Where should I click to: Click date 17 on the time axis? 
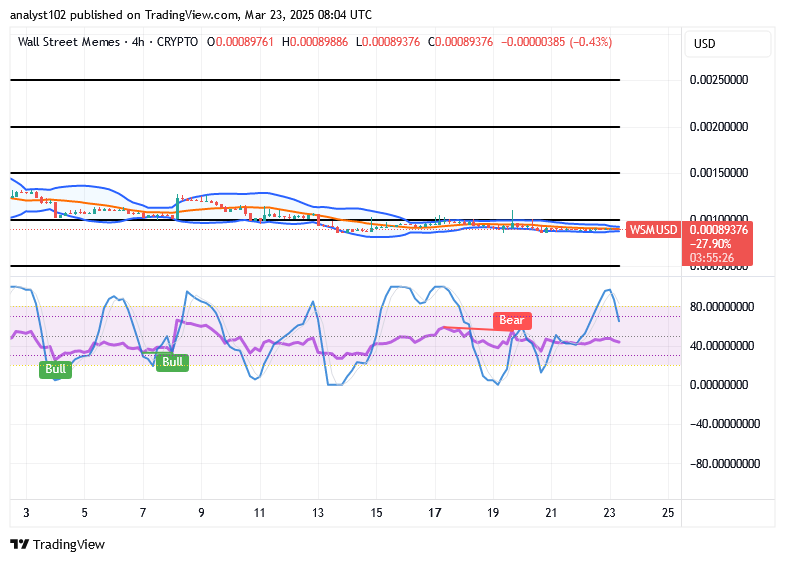pos(435,513)
